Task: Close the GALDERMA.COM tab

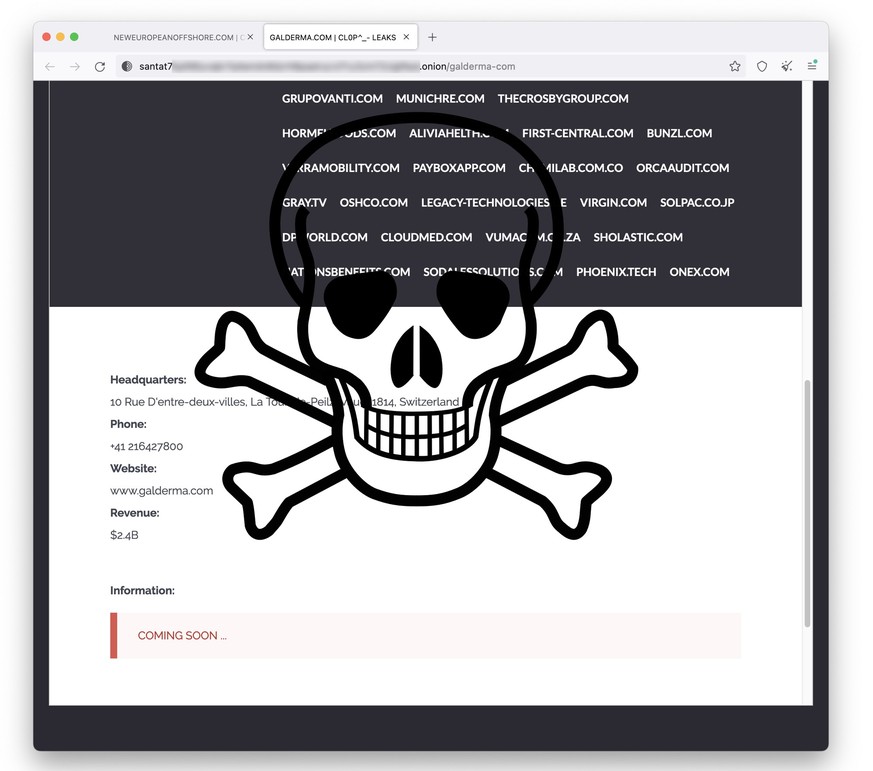Action: pos(406,37)
